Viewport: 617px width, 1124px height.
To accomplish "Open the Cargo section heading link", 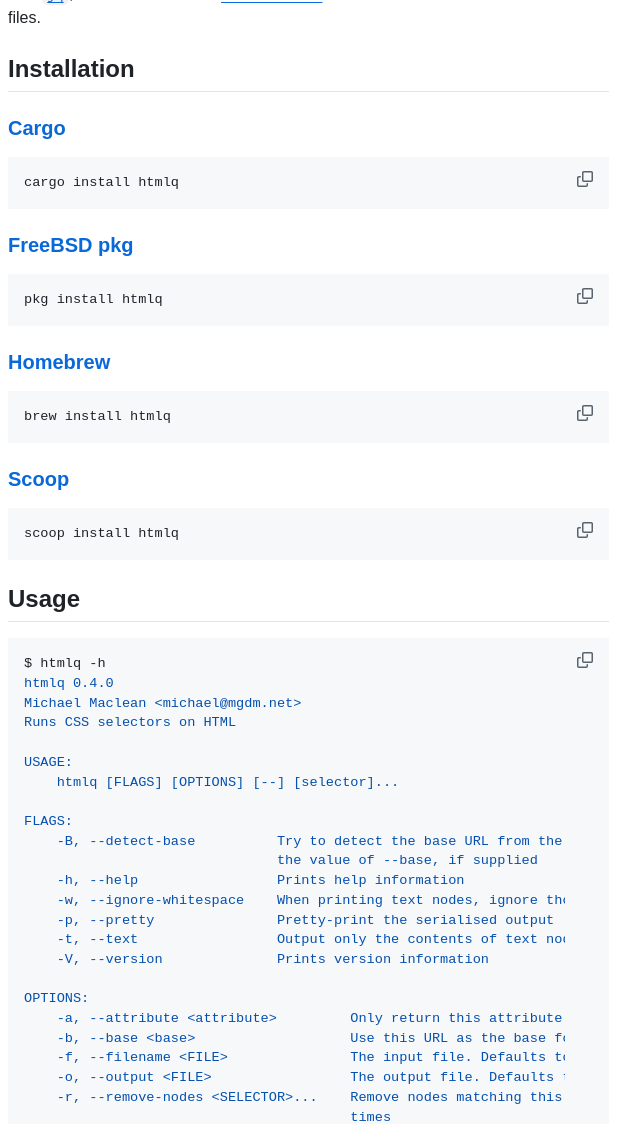I will pyautogui.click(x=36, y=128).
